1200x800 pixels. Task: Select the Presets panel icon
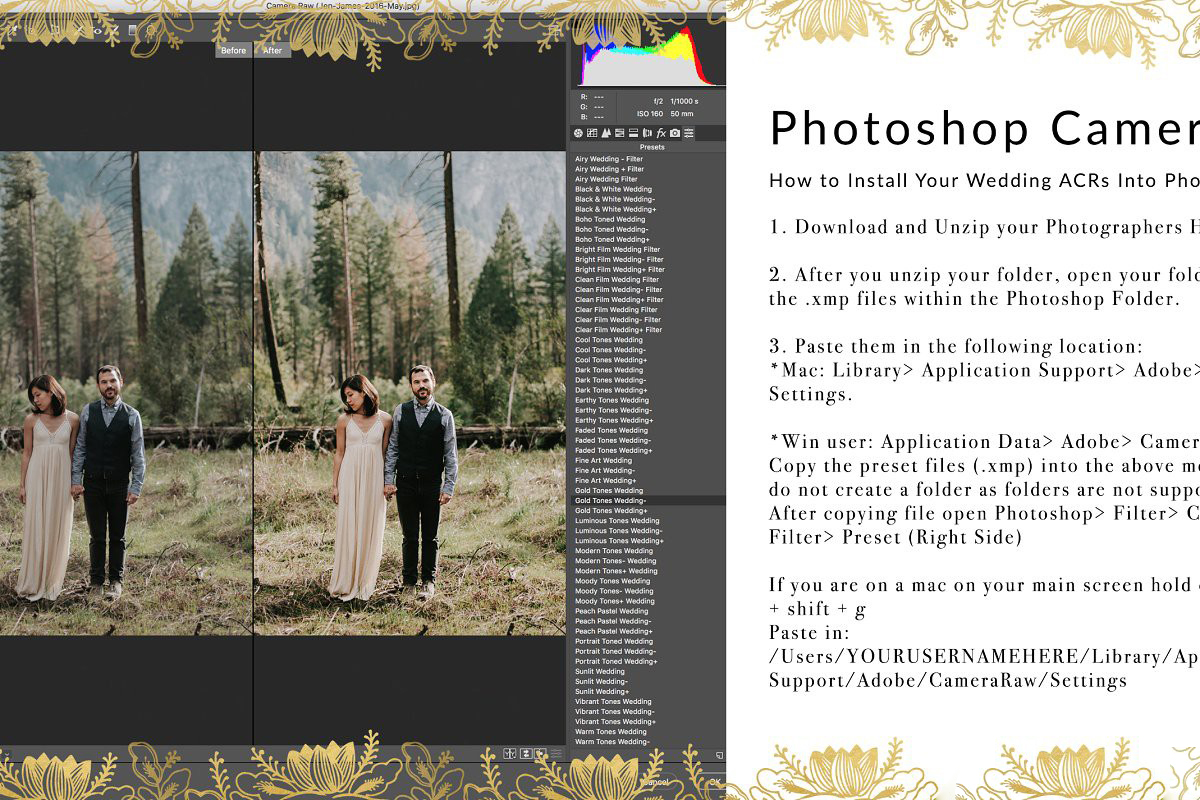pos(688,133)
